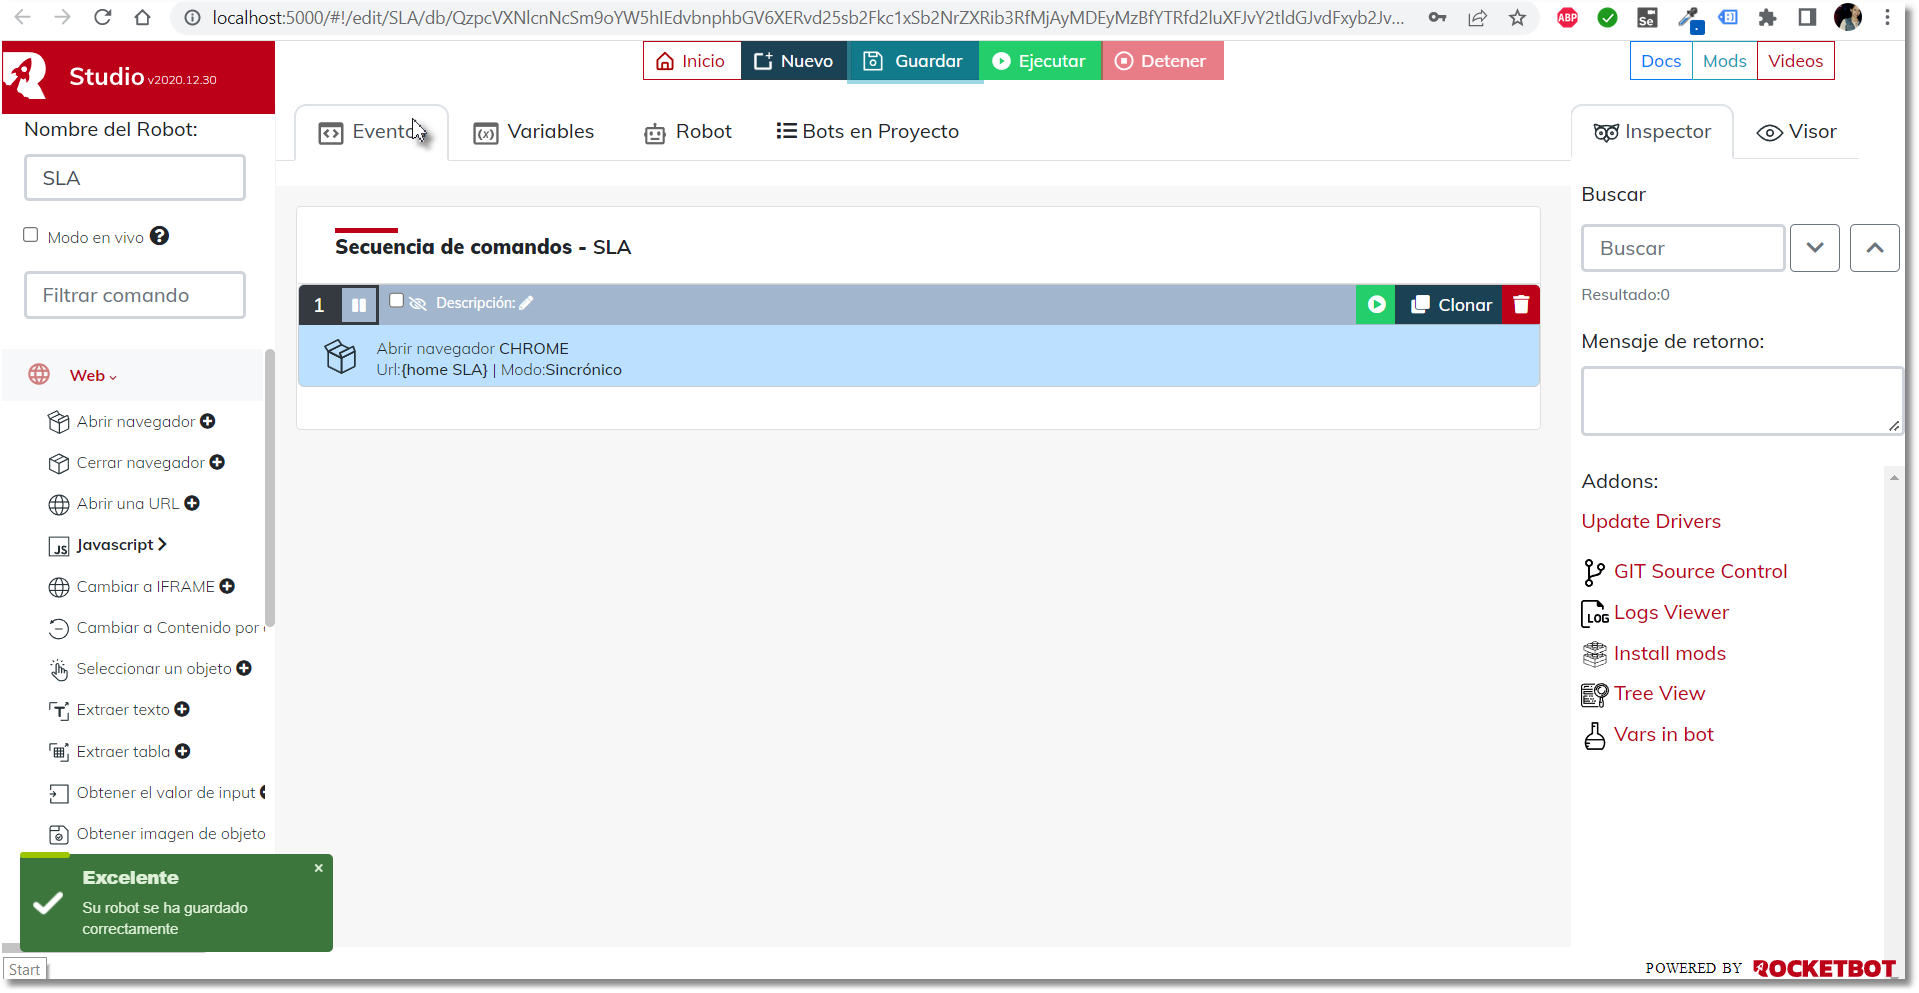Add Extraer tabla command plus icon

pos(183,751)
